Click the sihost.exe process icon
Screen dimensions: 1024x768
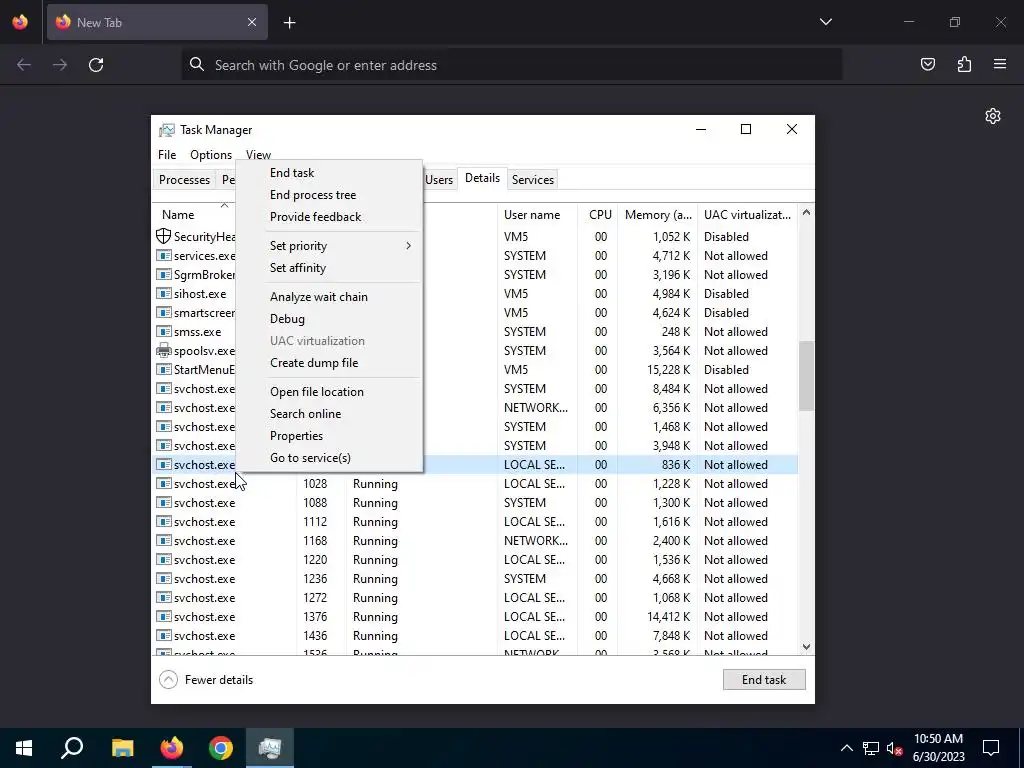point(163,294)
